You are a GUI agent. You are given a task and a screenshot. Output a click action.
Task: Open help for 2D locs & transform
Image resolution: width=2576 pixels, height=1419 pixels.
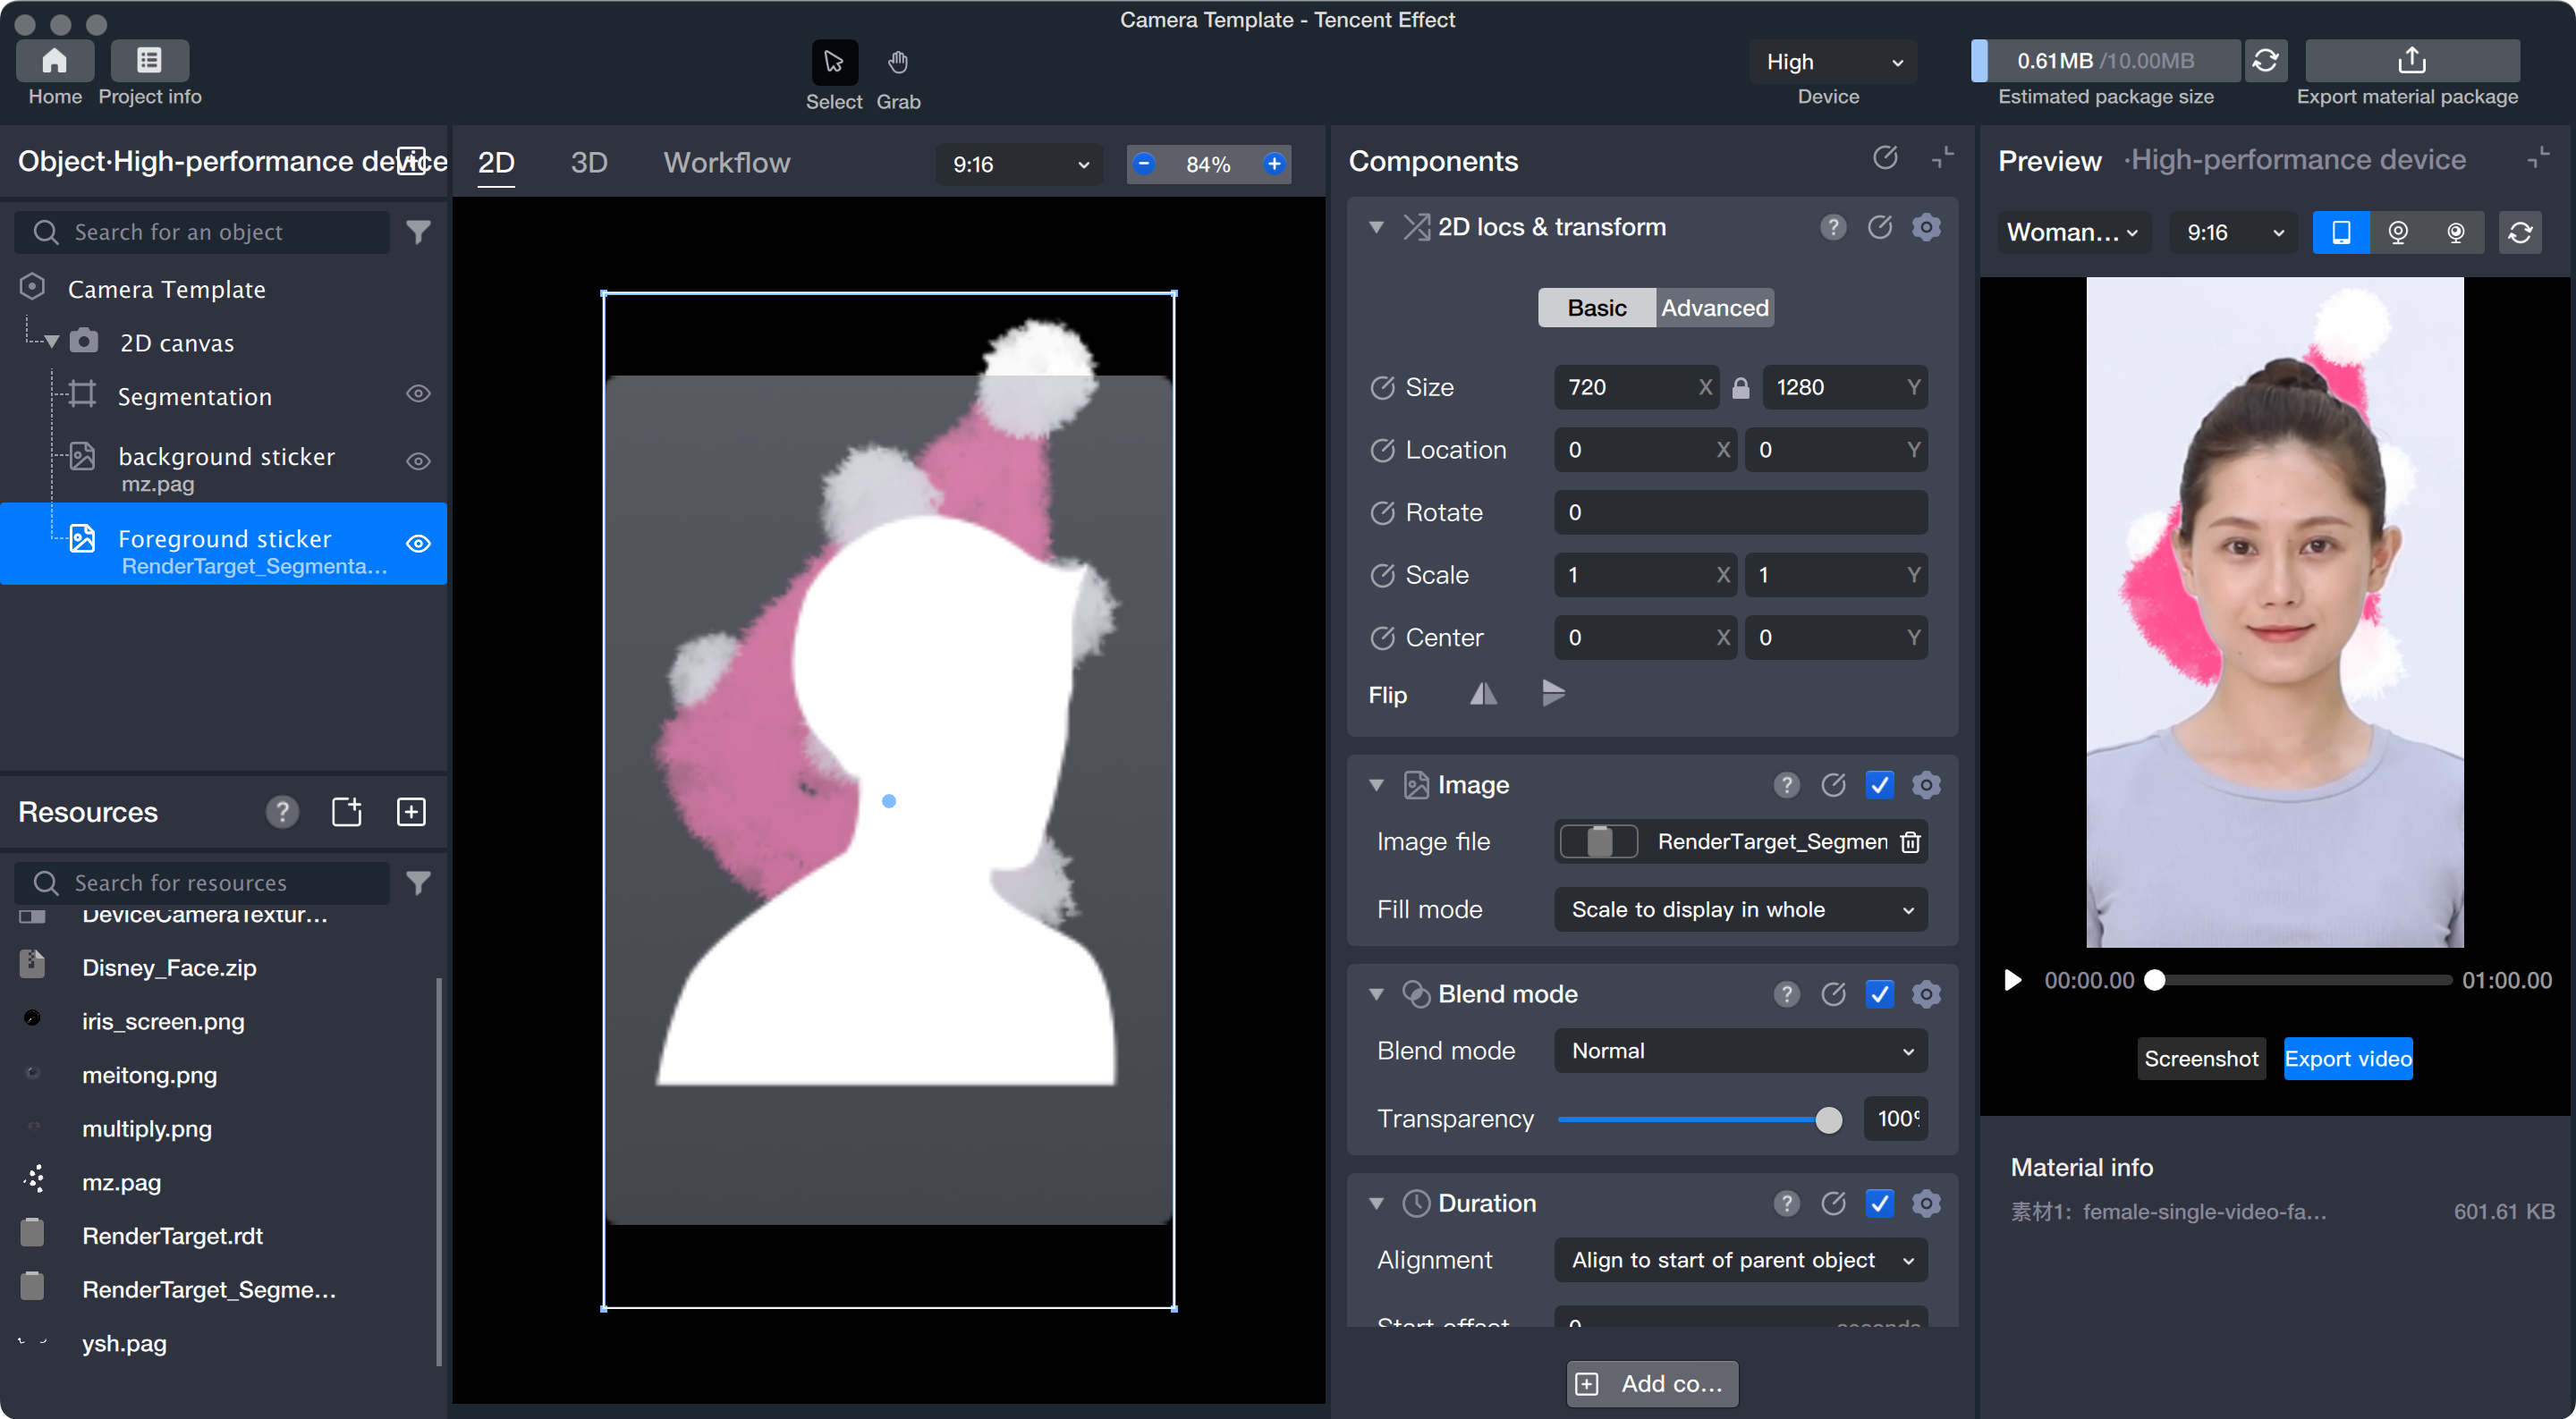click(x=1832, y=228)
